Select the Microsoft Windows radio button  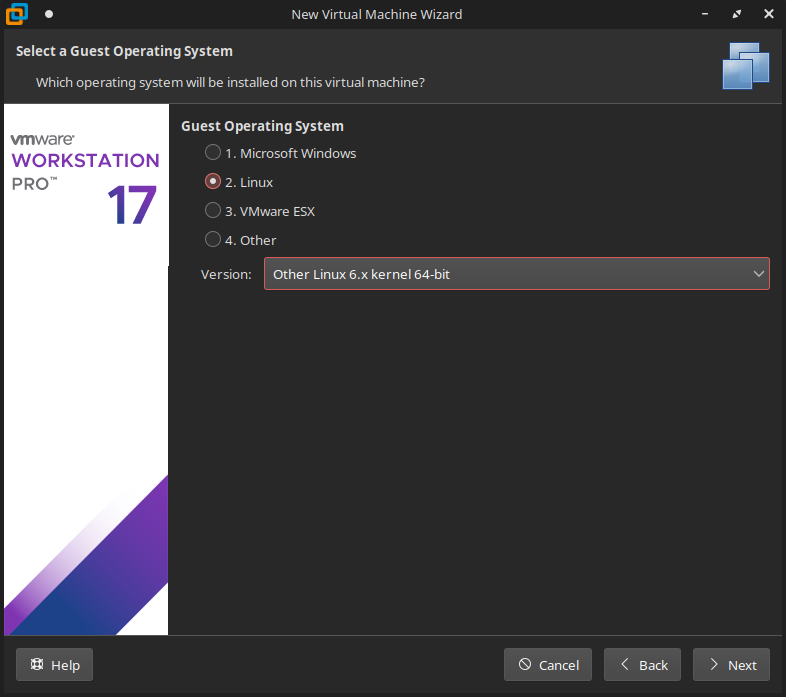(212, 153)
